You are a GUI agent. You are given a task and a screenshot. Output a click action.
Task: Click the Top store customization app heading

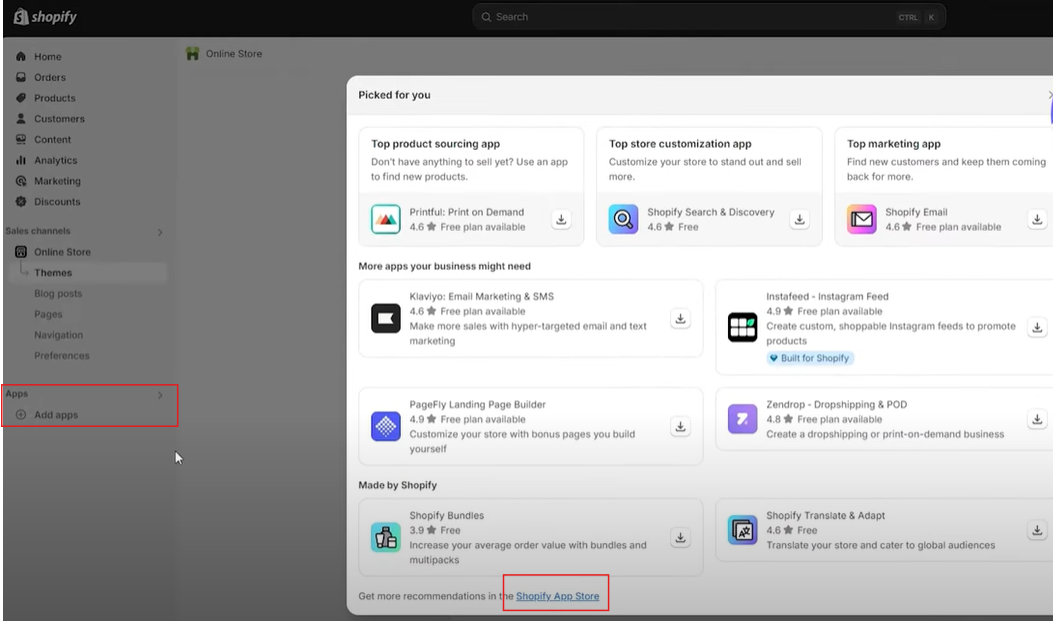[x=680, y=144]
